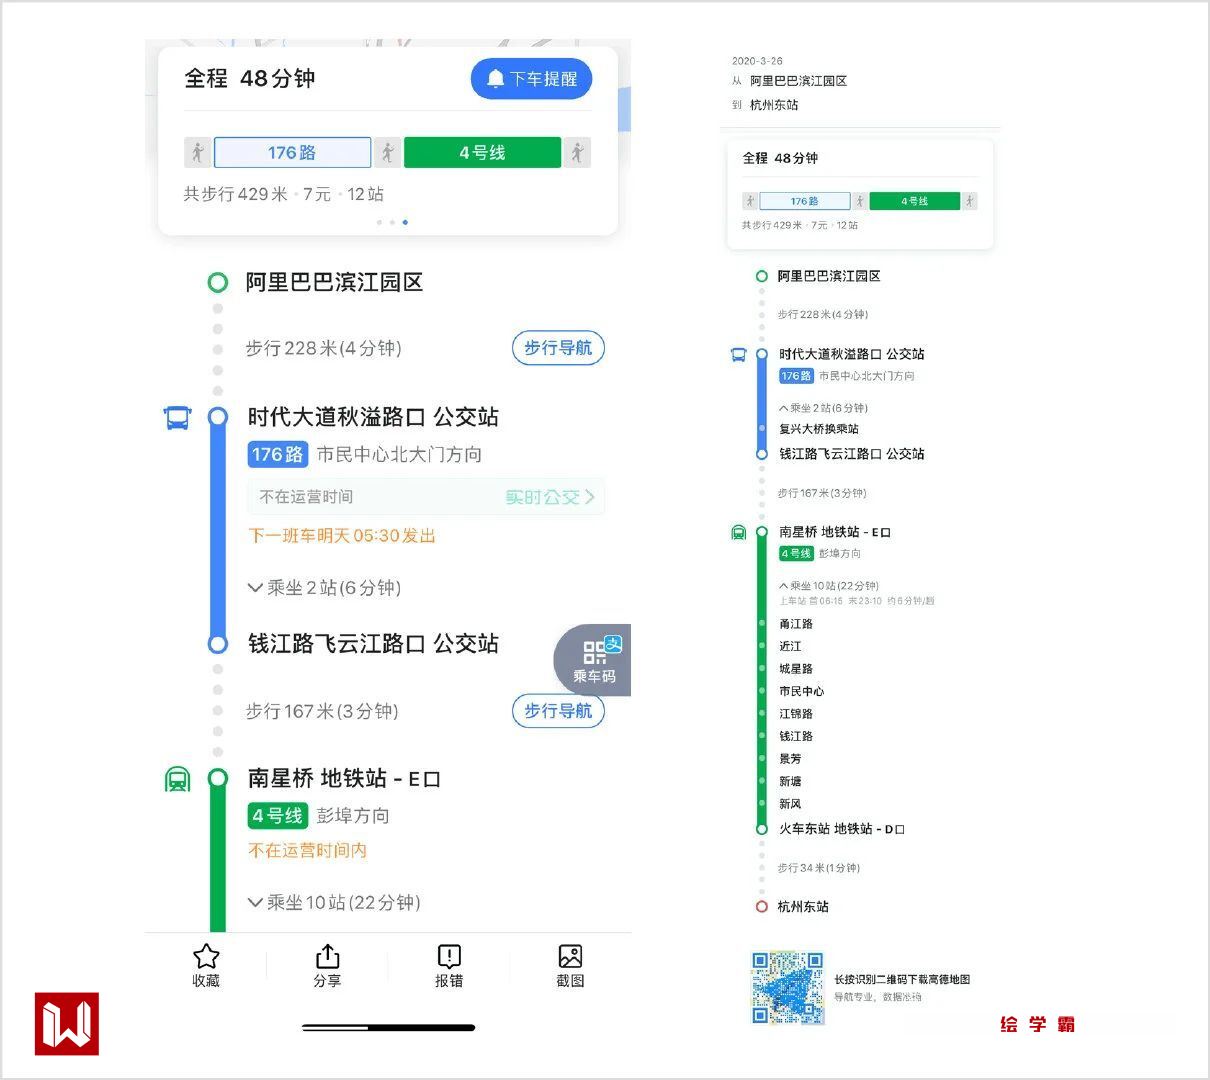Screen dimensions: 1210x1080
Task: Tap 到 杭州东站 destination line
Action: tap(765, 105)
